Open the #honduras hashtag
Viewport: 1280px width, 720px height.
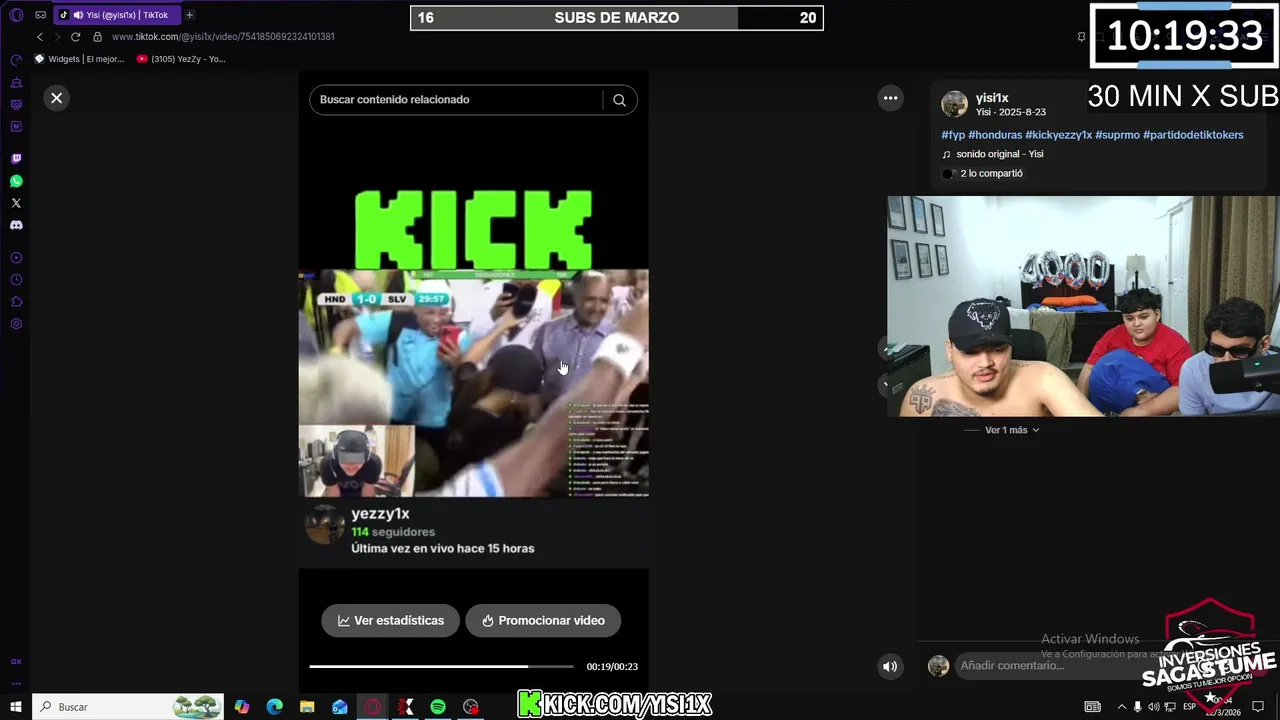pos(995,135)
